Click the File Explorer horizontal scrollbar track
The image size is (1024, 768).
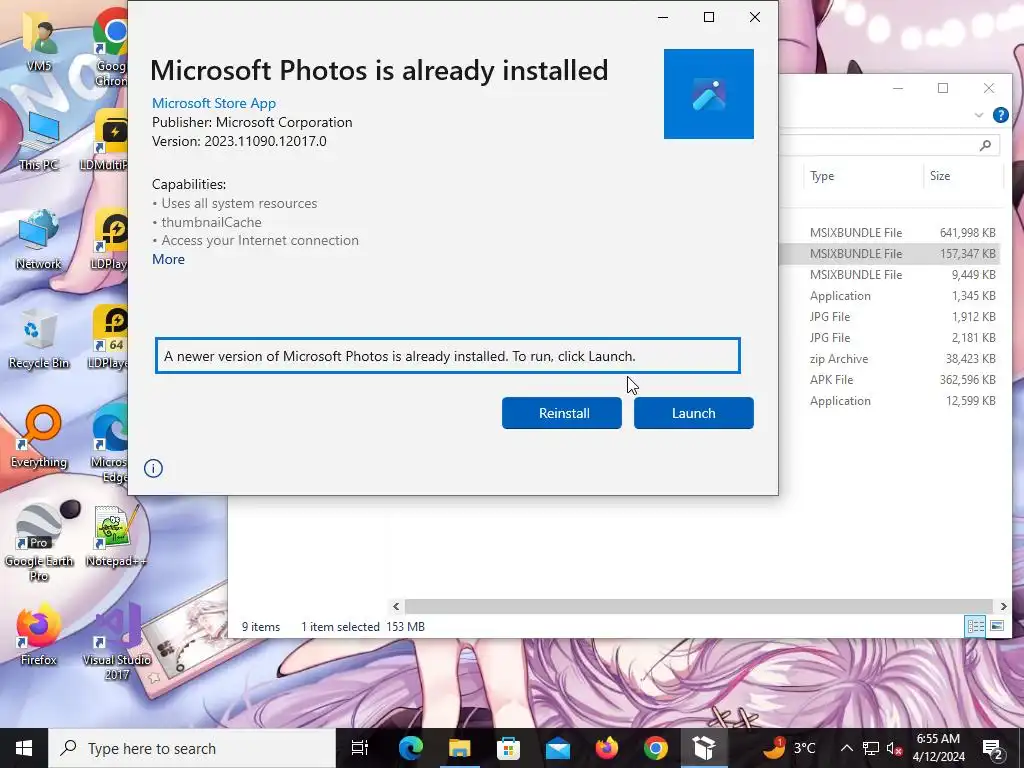click(x=699, y=607)
